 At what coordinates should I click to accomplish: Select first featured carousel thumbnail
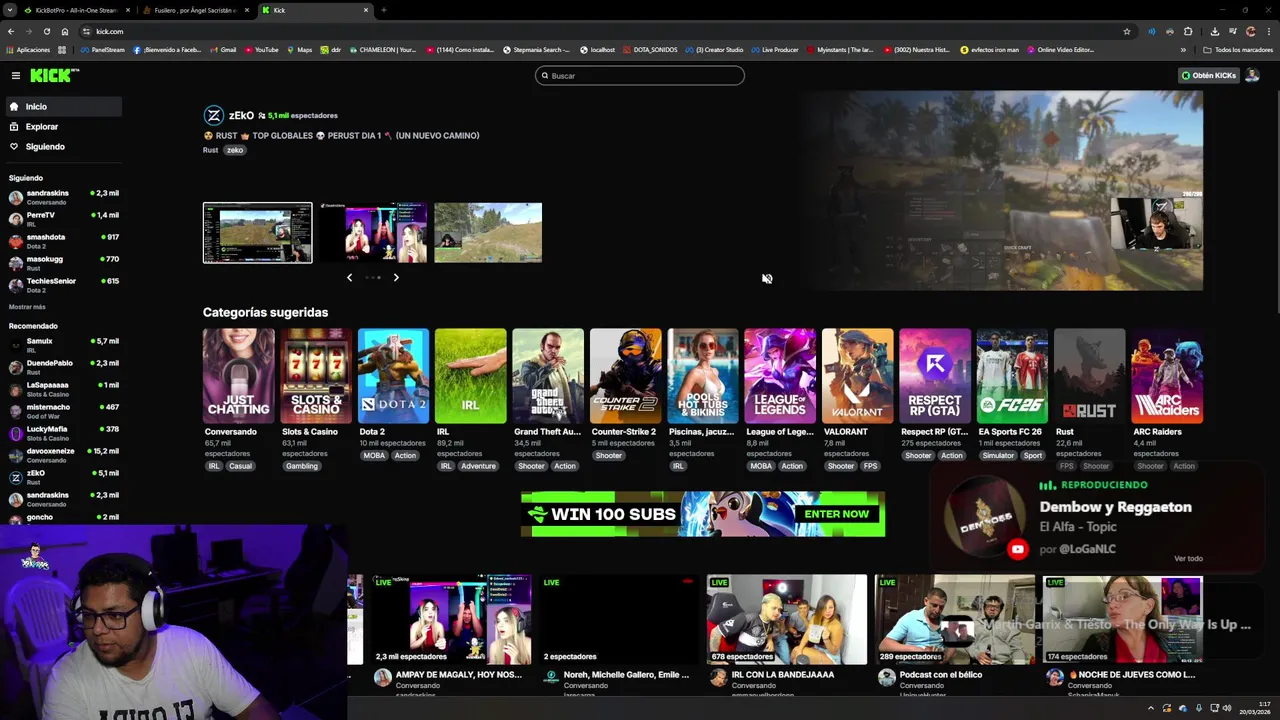257,233
